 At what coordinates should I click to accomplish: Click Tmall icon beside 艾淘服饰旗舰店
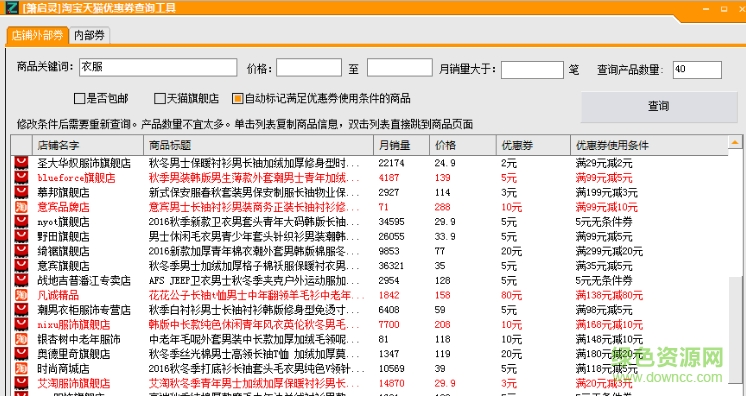click(21, 383)
